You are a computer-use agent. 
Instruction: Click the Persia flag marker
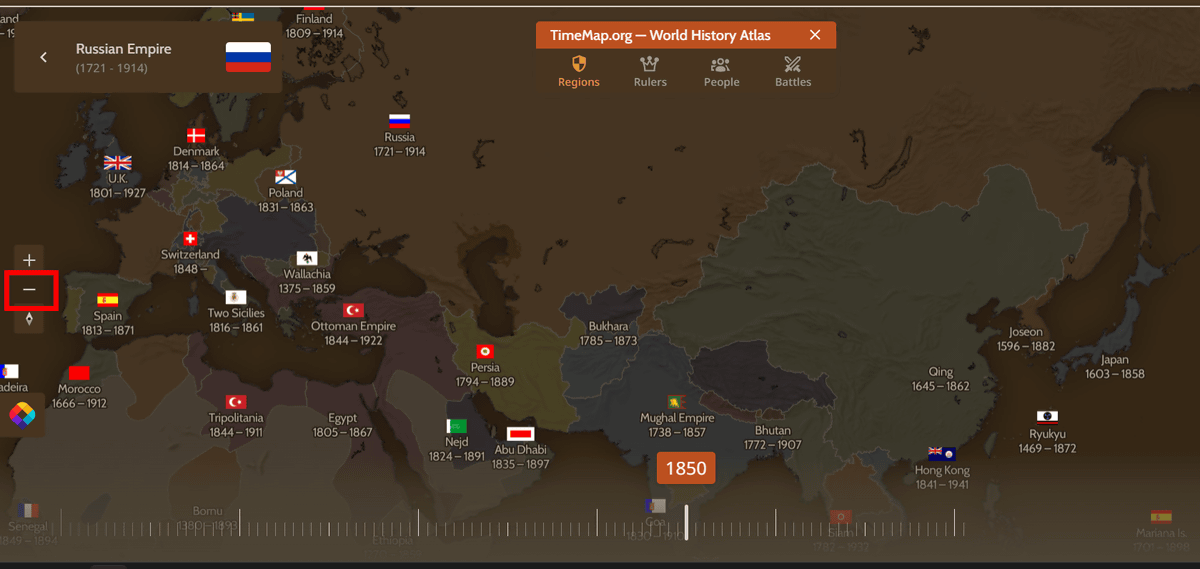(485, 351)
